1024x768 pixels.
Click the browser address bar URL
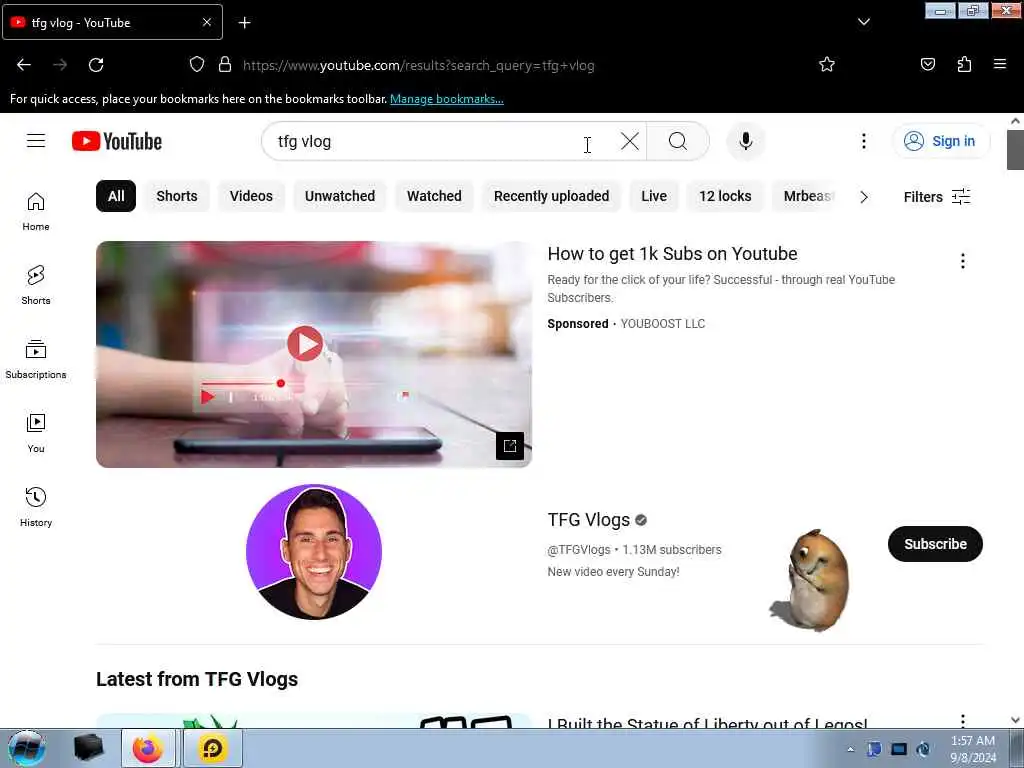pyautogui.click(x=419, y=65)
